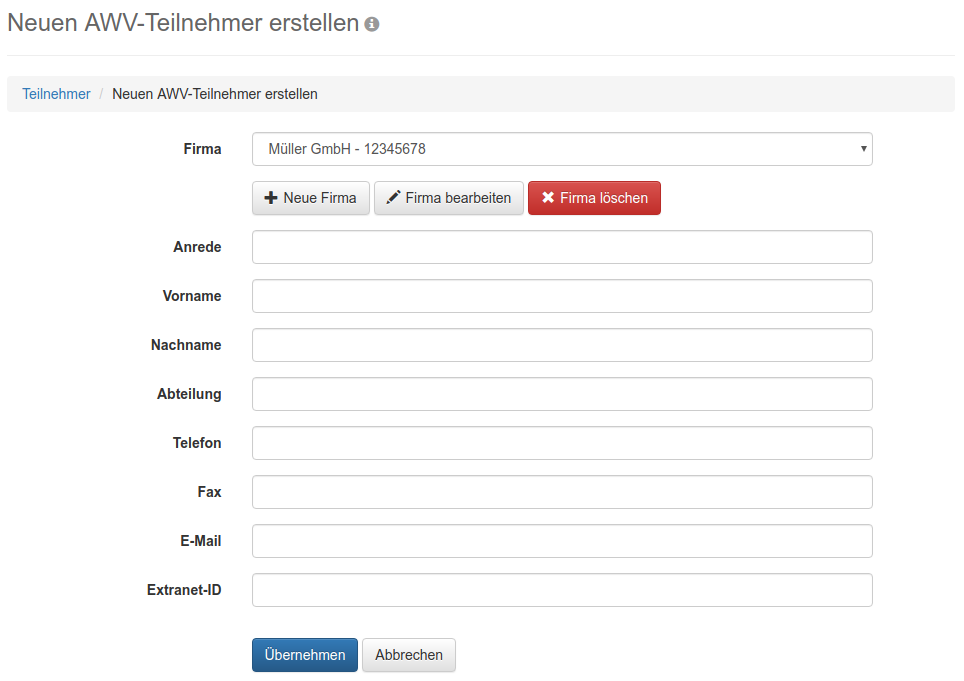Focus the Abteilung input field
Image resolution: width=964 pixels, height=681 pixels.
click(x=562, y=394)
